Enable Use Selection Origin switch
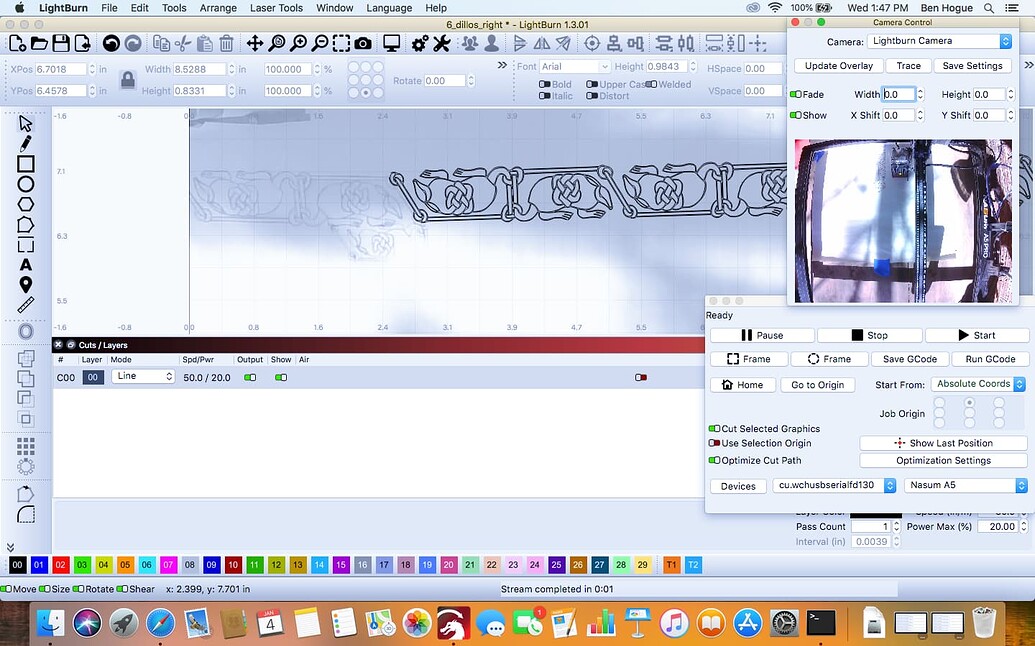The width and height of the screenshot is (1035, 646). point(714,443)
